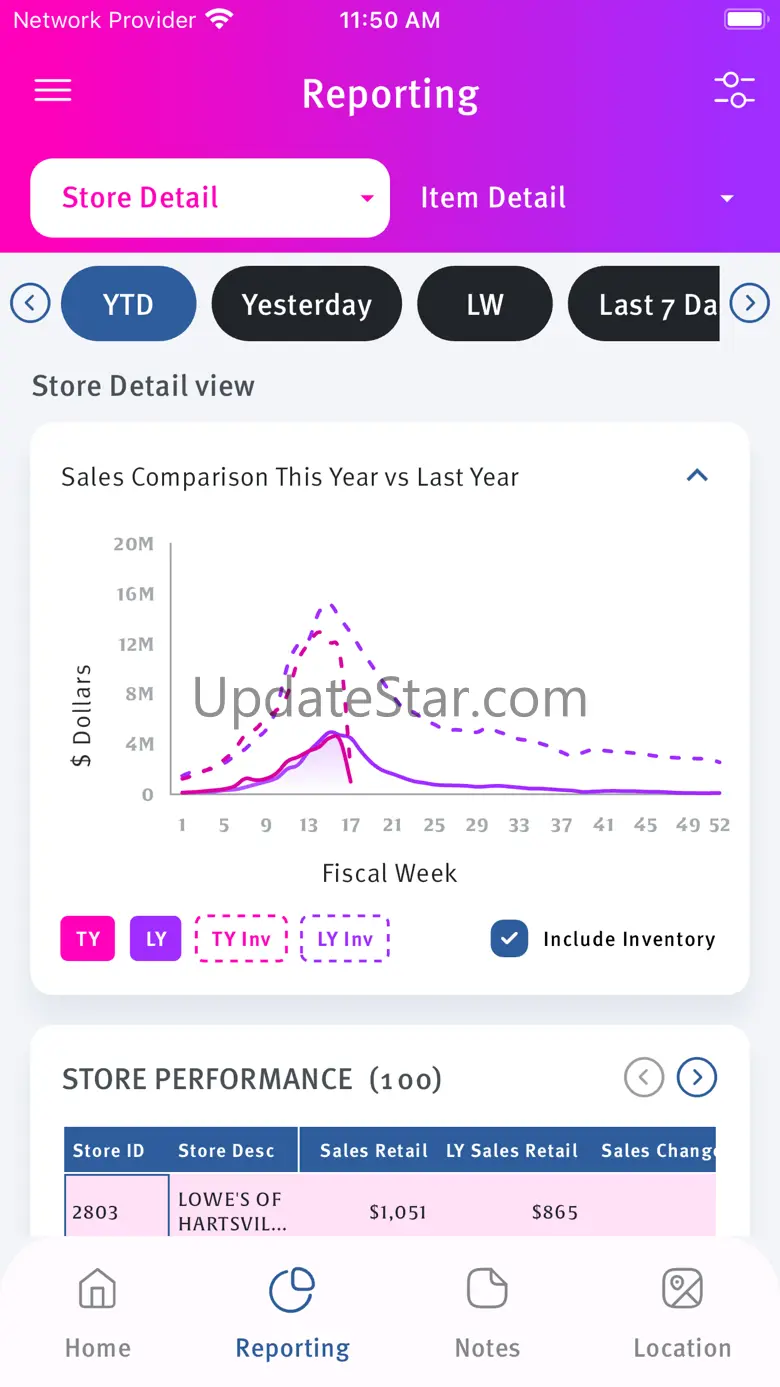Select the LW date filter
Viewport: 780px width, 1387px height.
[484, 304]
